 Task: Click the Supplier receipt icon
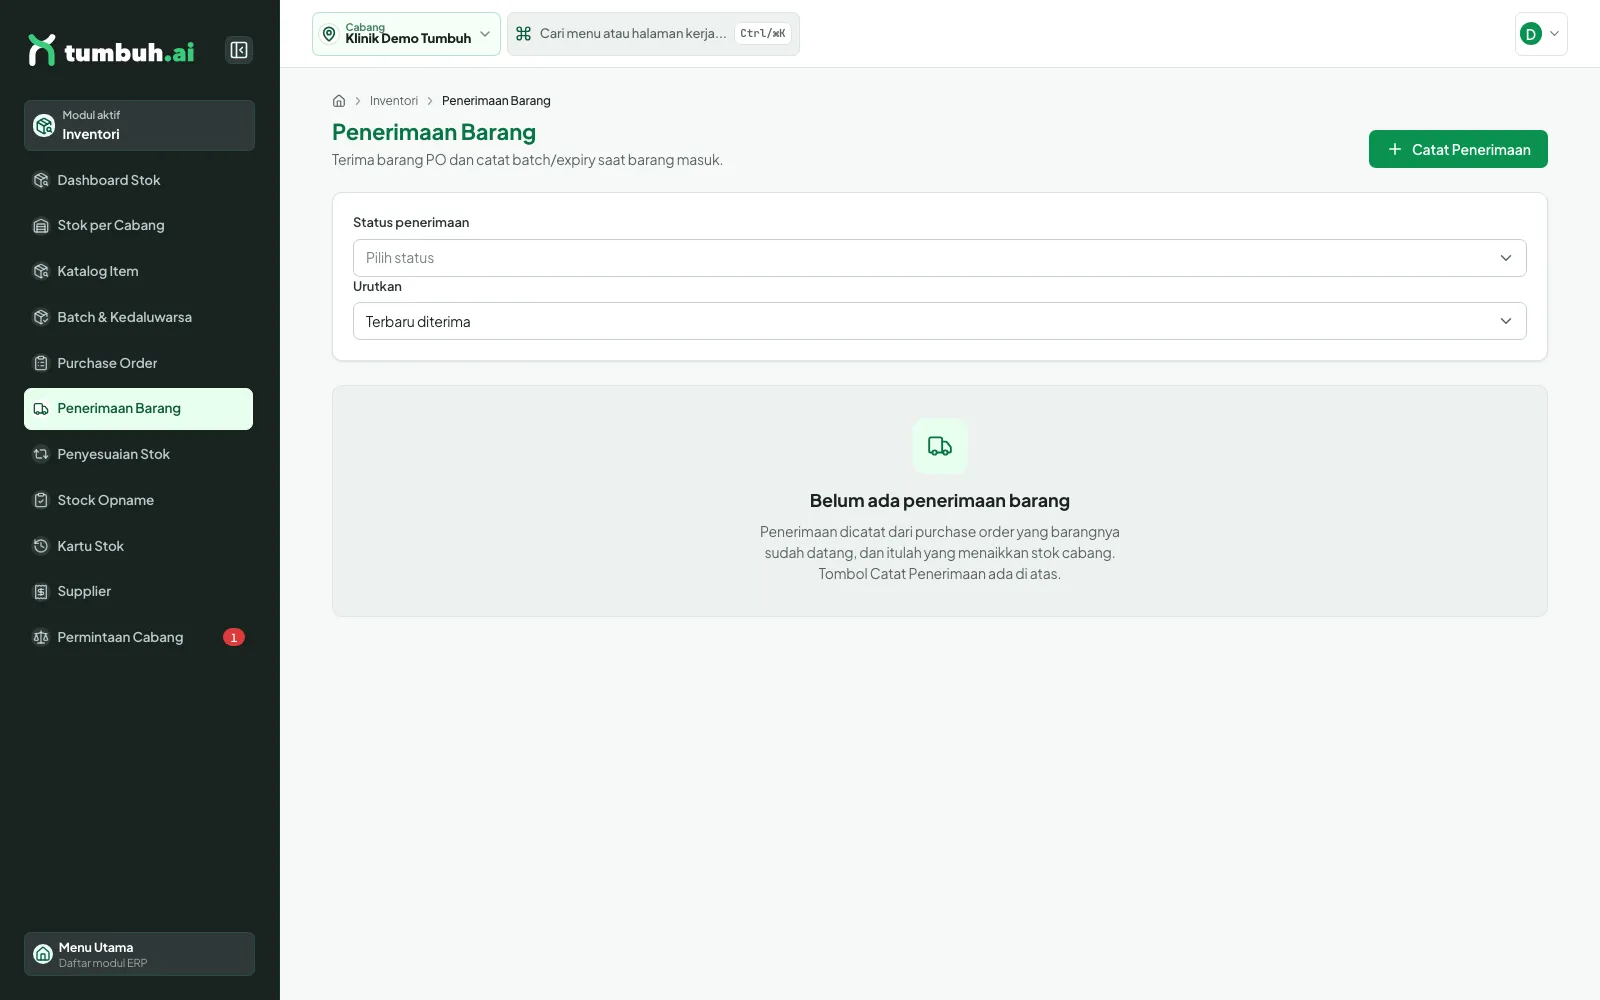(x=41, y=592)
